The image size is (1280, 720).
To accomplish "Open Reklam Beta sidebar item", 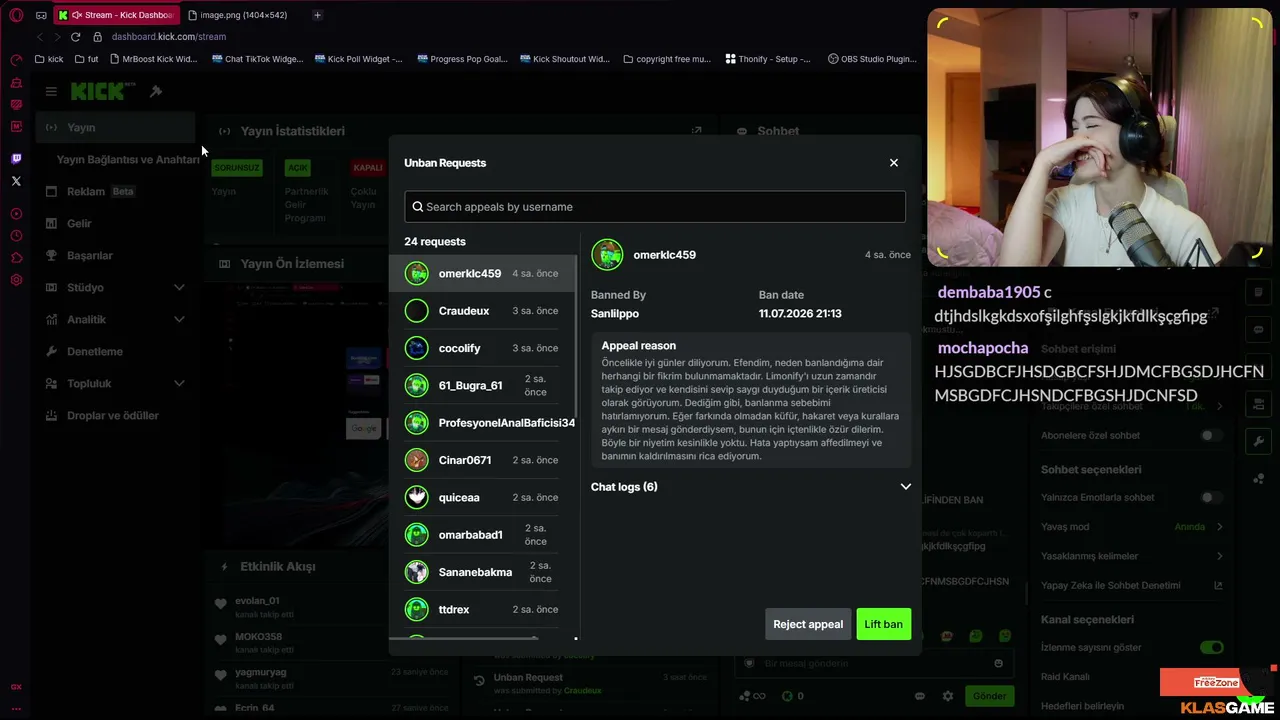I will (x=116, y=191).
